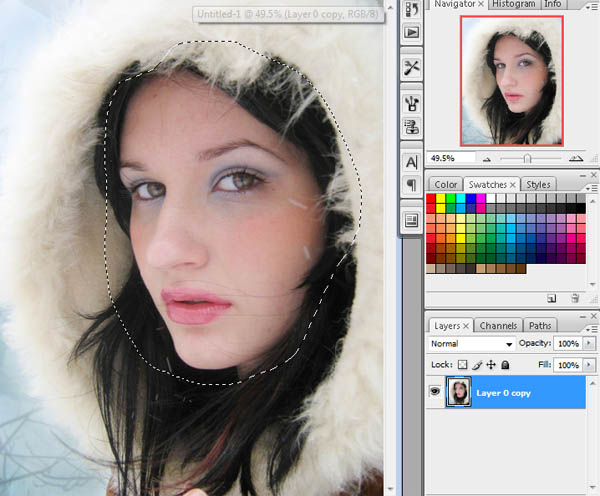The image size is (600, 496).
Task: Switch to the Histogram tab
Action: tap(514, 6)
